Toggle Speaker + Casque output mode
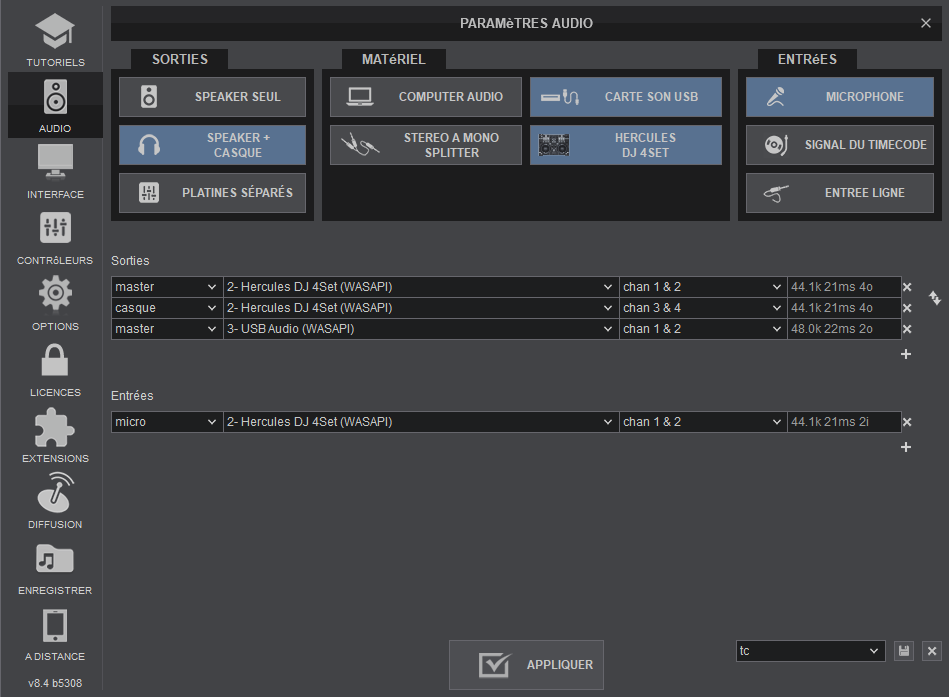The width and height of the screenshot is (949, 697). click(x=212, y=145)
